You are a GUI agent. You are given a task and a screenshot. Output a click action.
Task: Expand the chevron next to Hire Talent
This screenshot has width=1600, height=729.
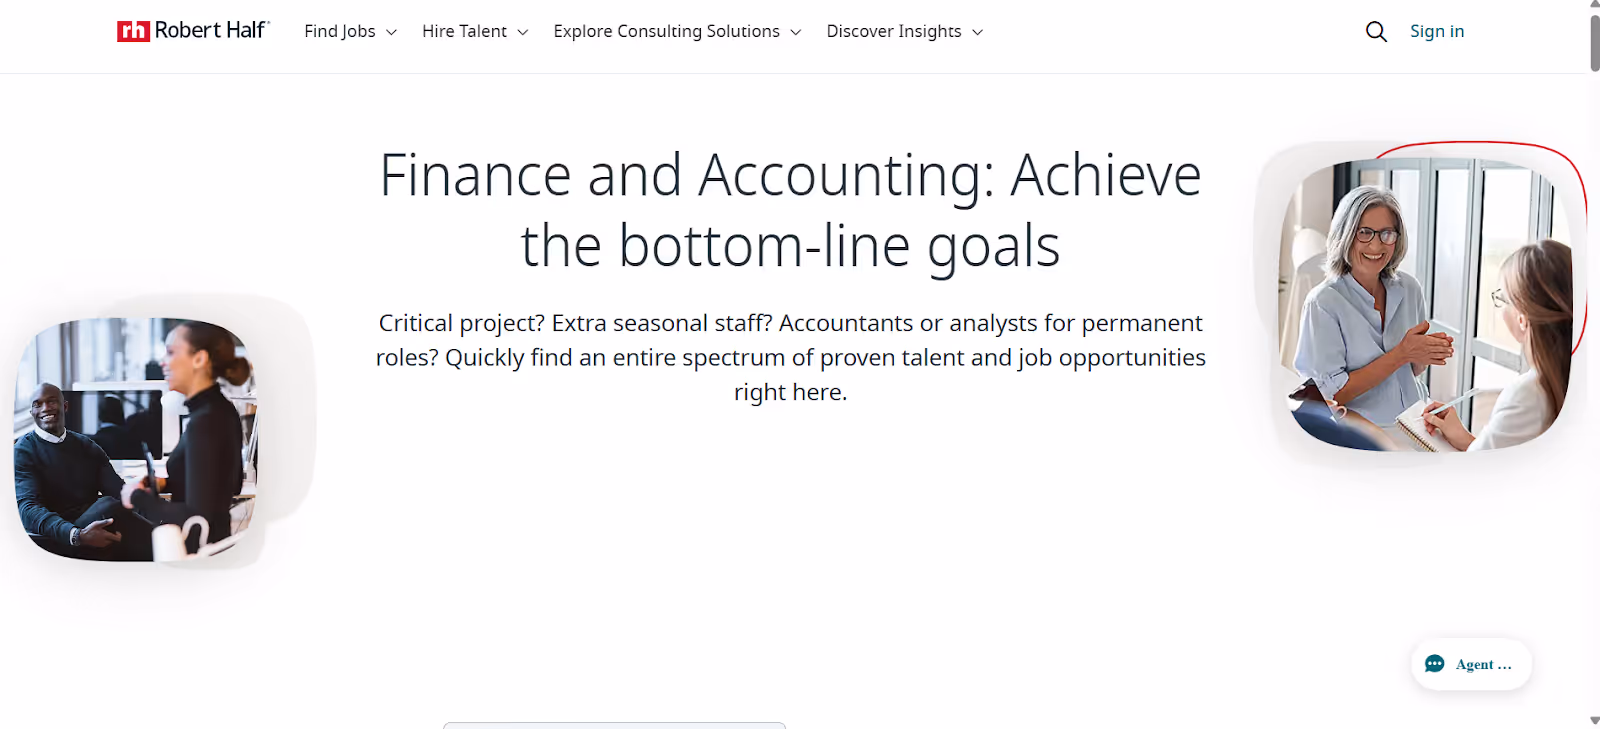coord(522,32)
